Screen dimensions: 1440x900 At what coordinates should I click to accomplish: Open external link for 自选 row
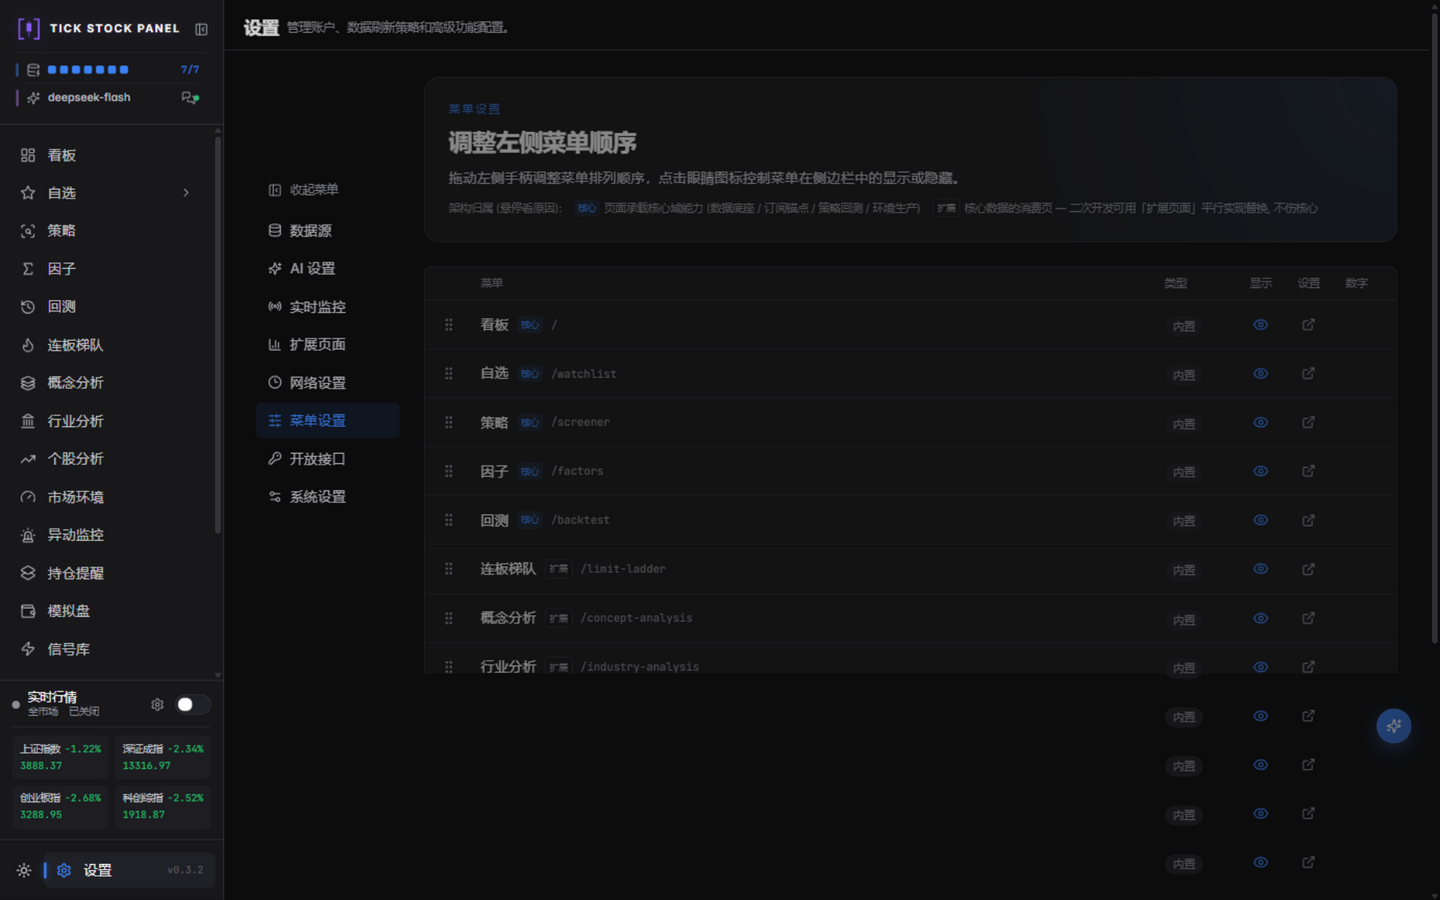point(1308,374)
